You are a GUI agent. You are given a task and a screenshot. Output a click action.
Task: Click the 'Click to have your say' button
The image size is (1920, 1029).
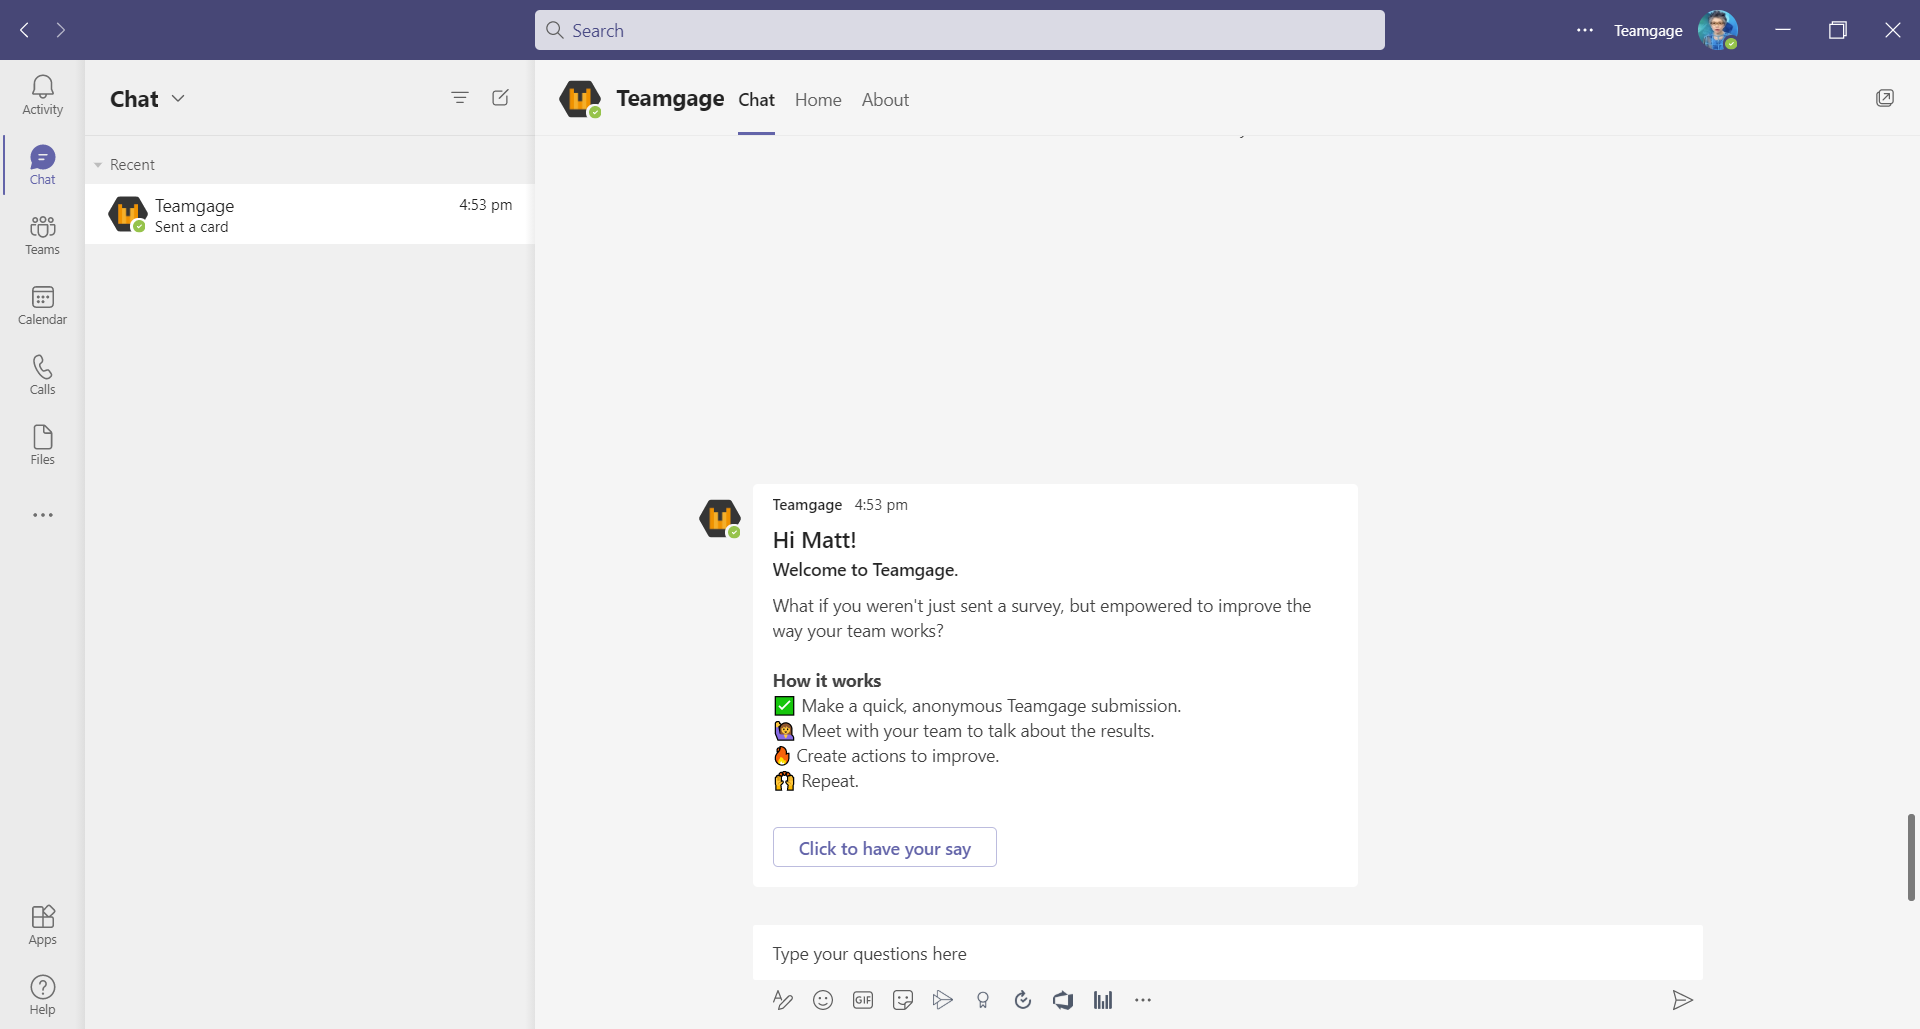click(x=885, y=847)
